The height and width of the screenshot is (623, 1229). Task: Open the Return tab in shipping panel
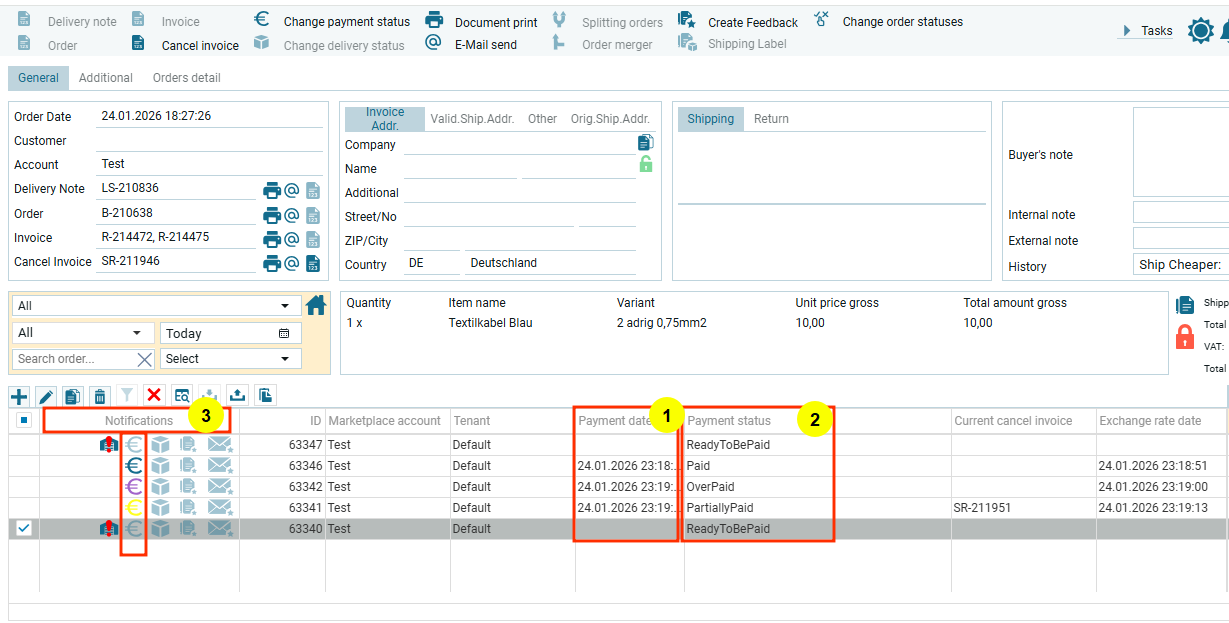pos(771,119)
